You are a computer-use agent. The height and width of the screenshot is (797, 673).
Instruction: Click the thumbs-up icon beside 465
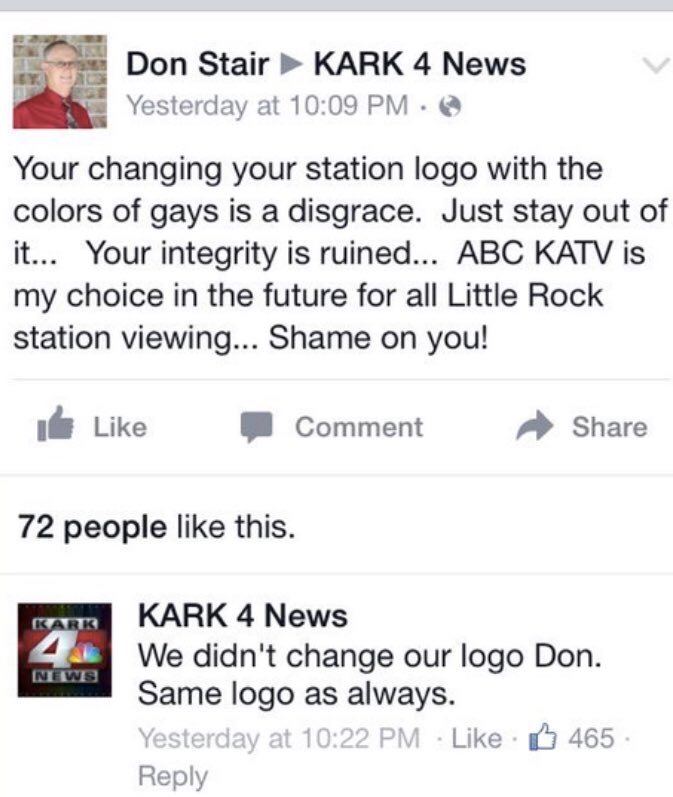543,737
